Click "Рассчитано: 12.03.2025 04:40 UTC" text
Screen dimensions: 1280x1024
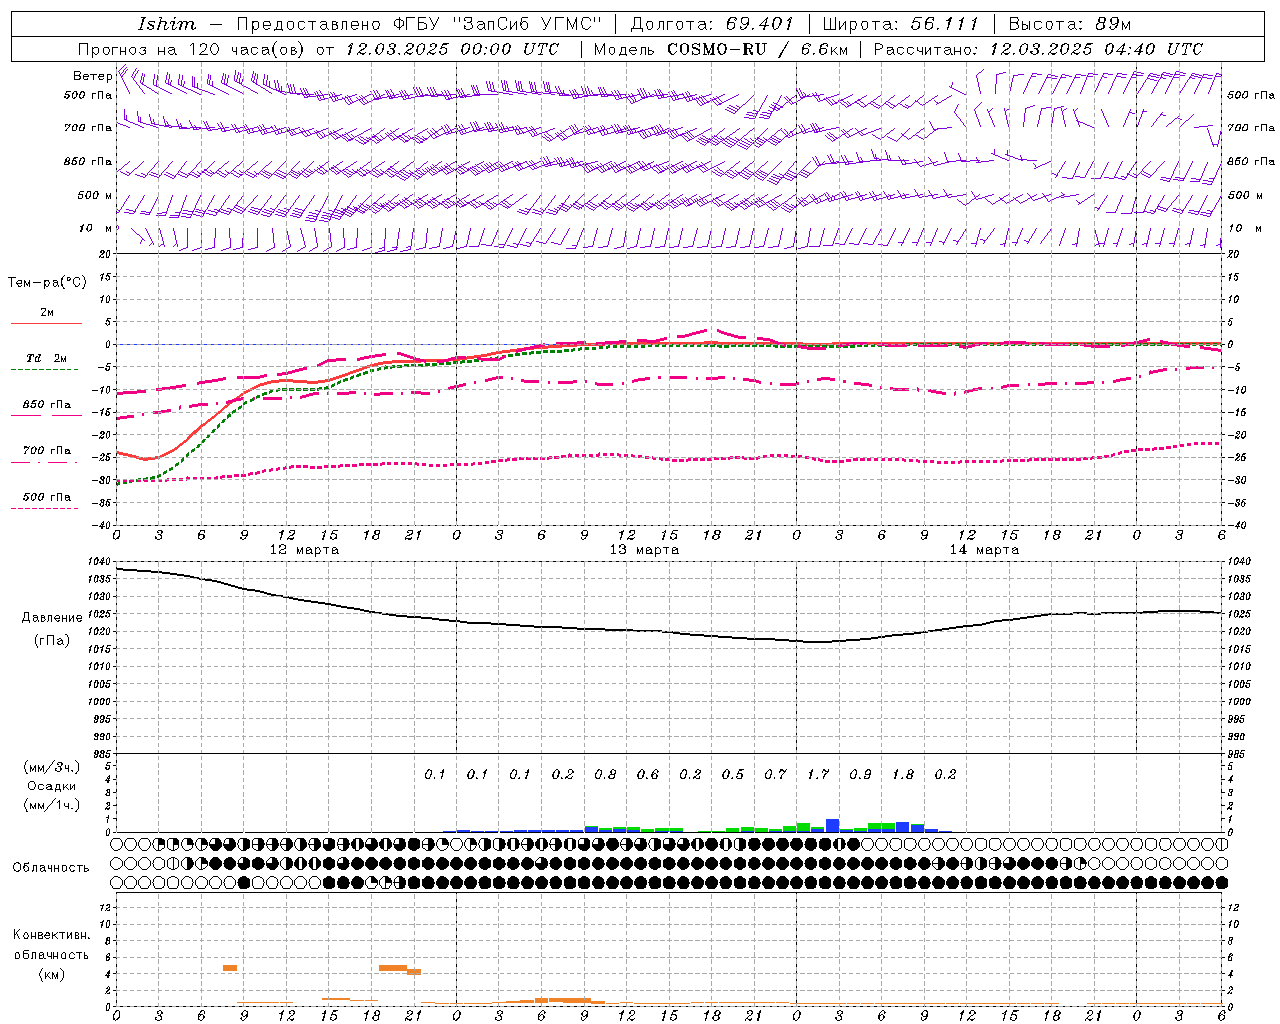click(1038, 48)
